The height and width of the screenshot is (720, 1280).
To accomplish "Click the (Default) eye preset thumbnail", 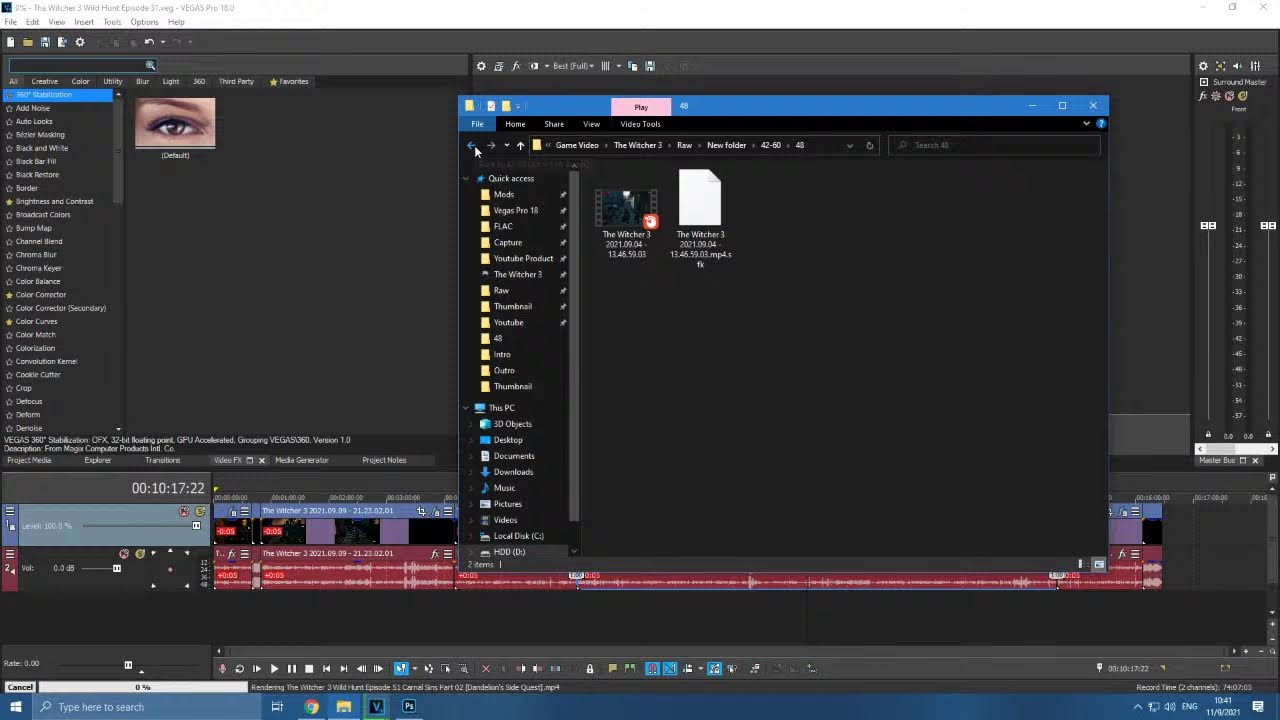I will pos(175,123).
